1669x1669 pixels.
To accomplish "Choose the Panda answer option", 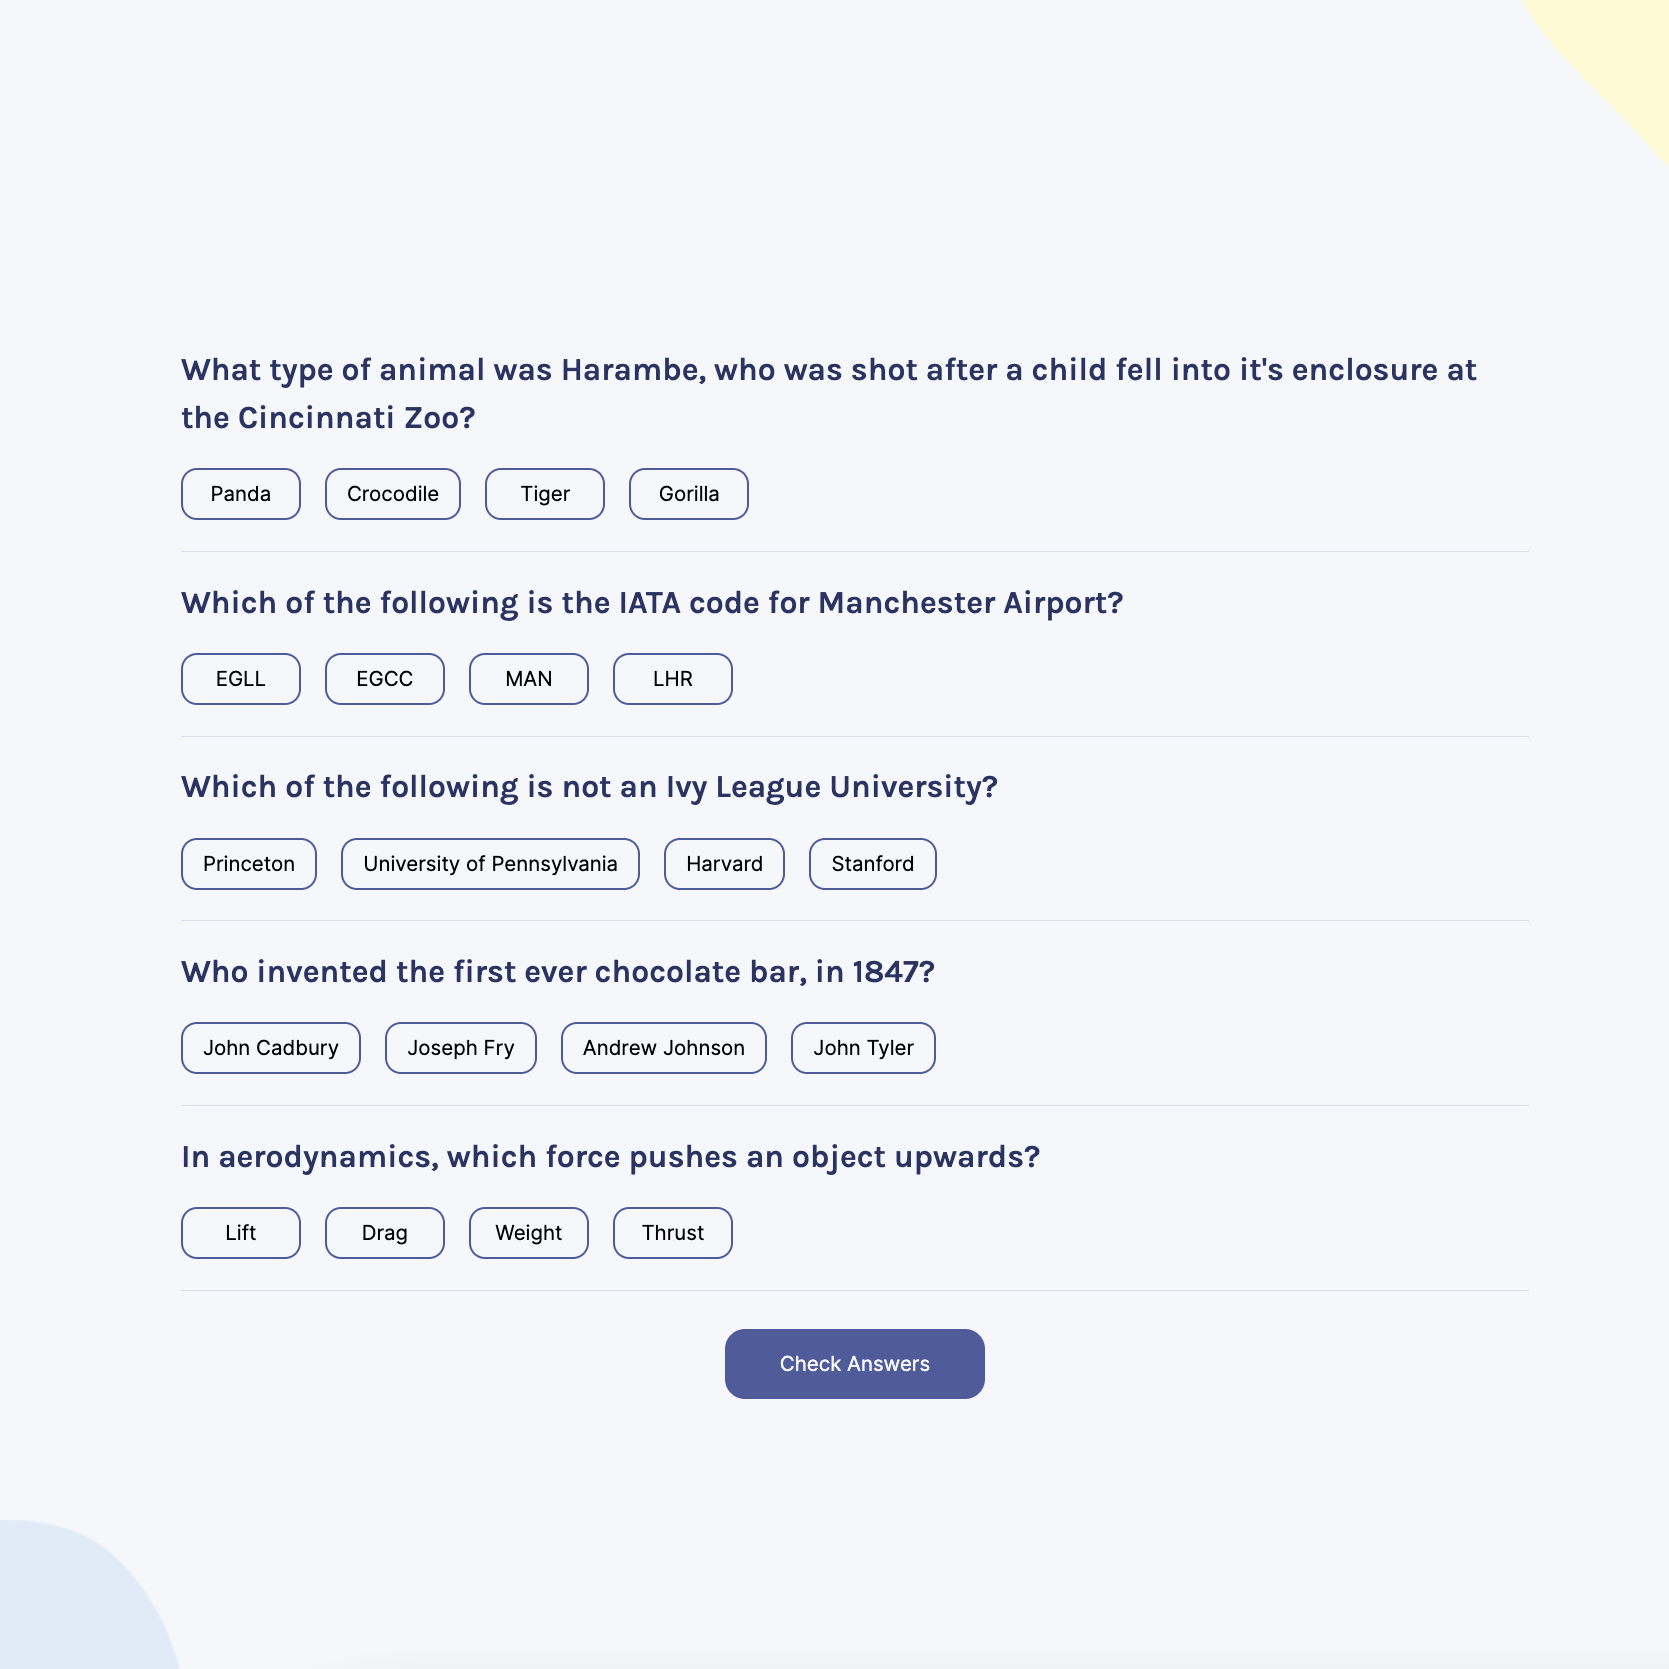I will tap(240, 494).
